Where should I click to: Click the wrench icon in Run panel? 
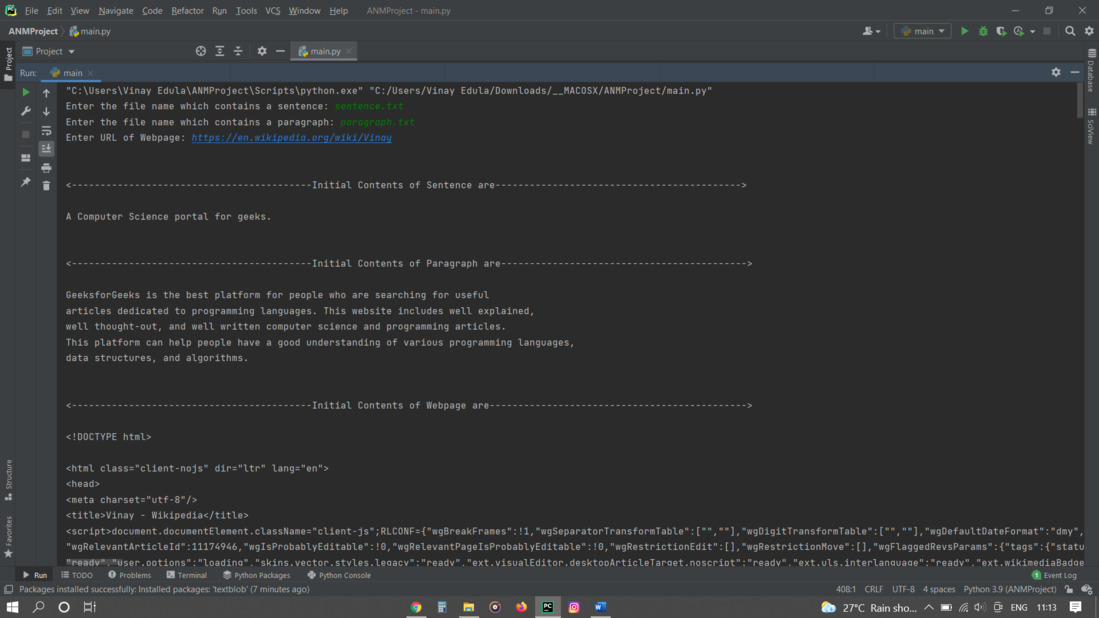(26, 111)
